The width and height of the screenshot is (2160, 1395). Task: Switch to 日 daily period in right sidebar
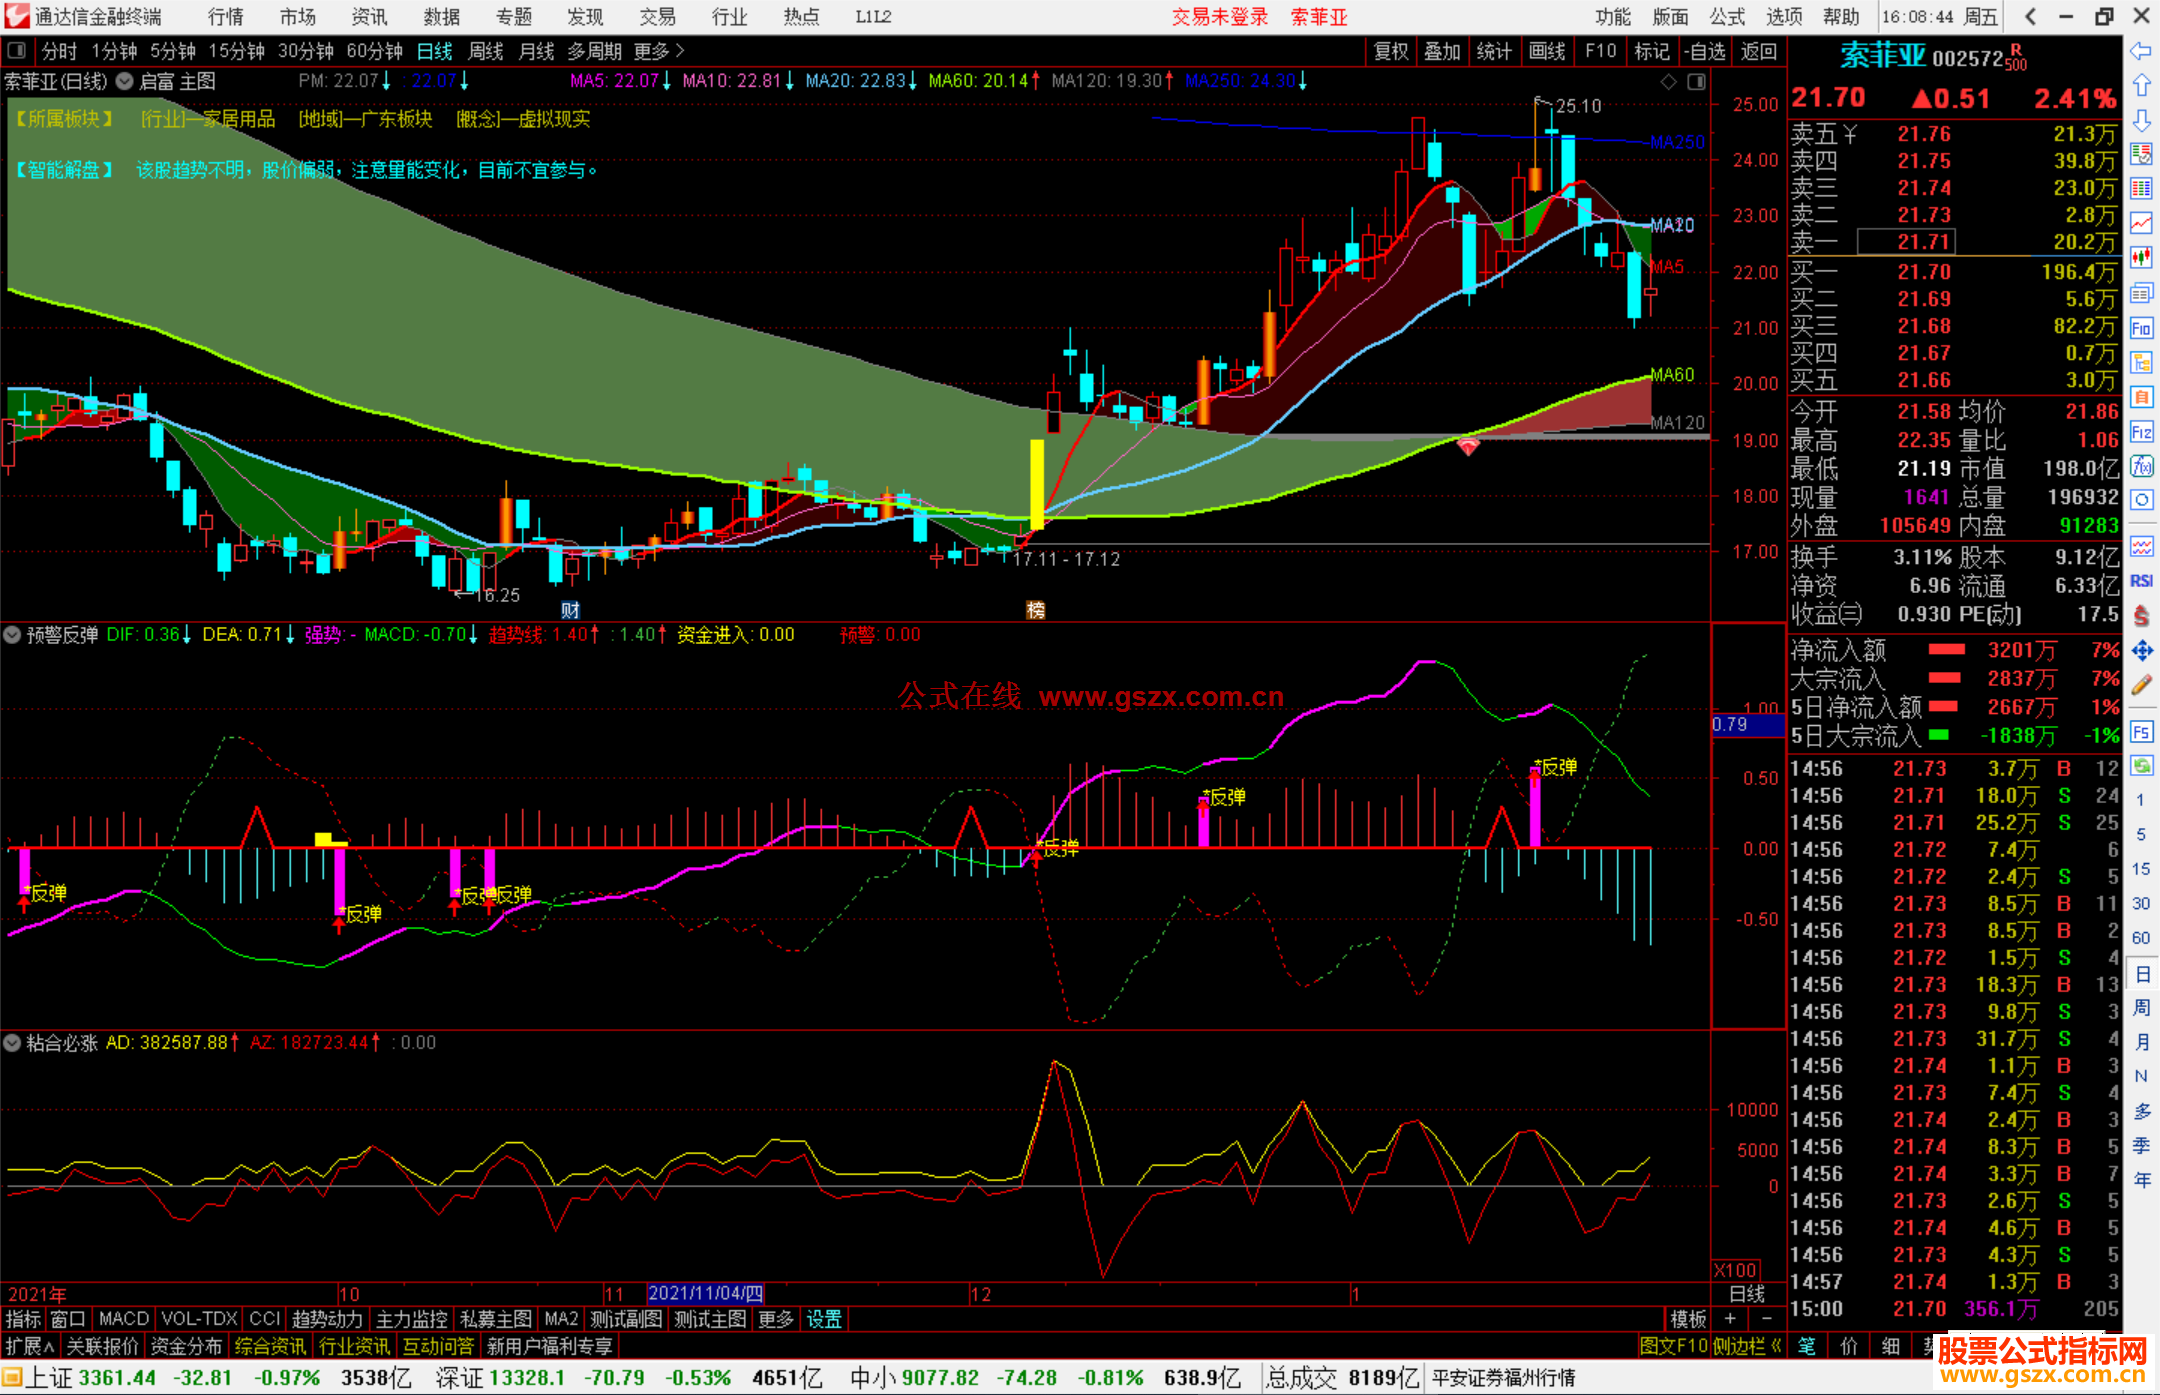(x=2141, y=974)
